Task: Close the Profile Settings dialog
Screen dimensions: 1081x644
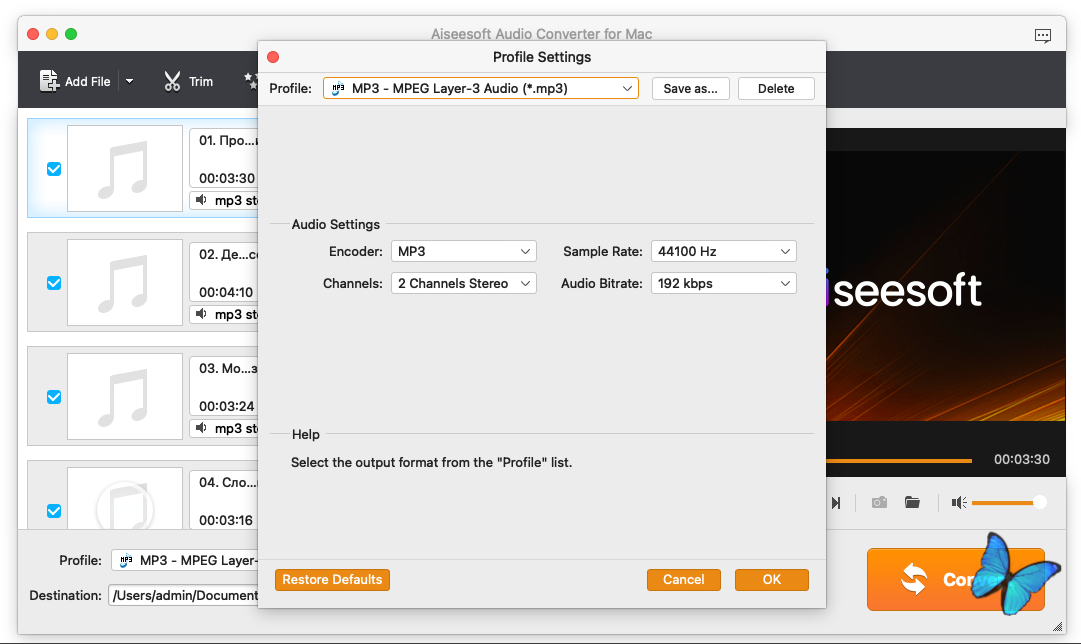Action: tap(273, 57)
